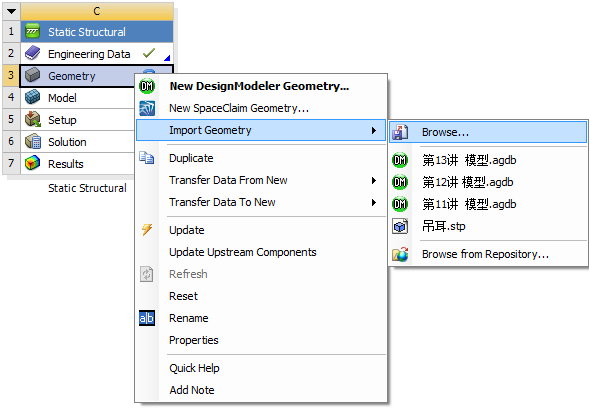Viewport: 589px width, 410px height.
Task: Expand the Import Geometry submenu arrow
Action: click(374, 130)
